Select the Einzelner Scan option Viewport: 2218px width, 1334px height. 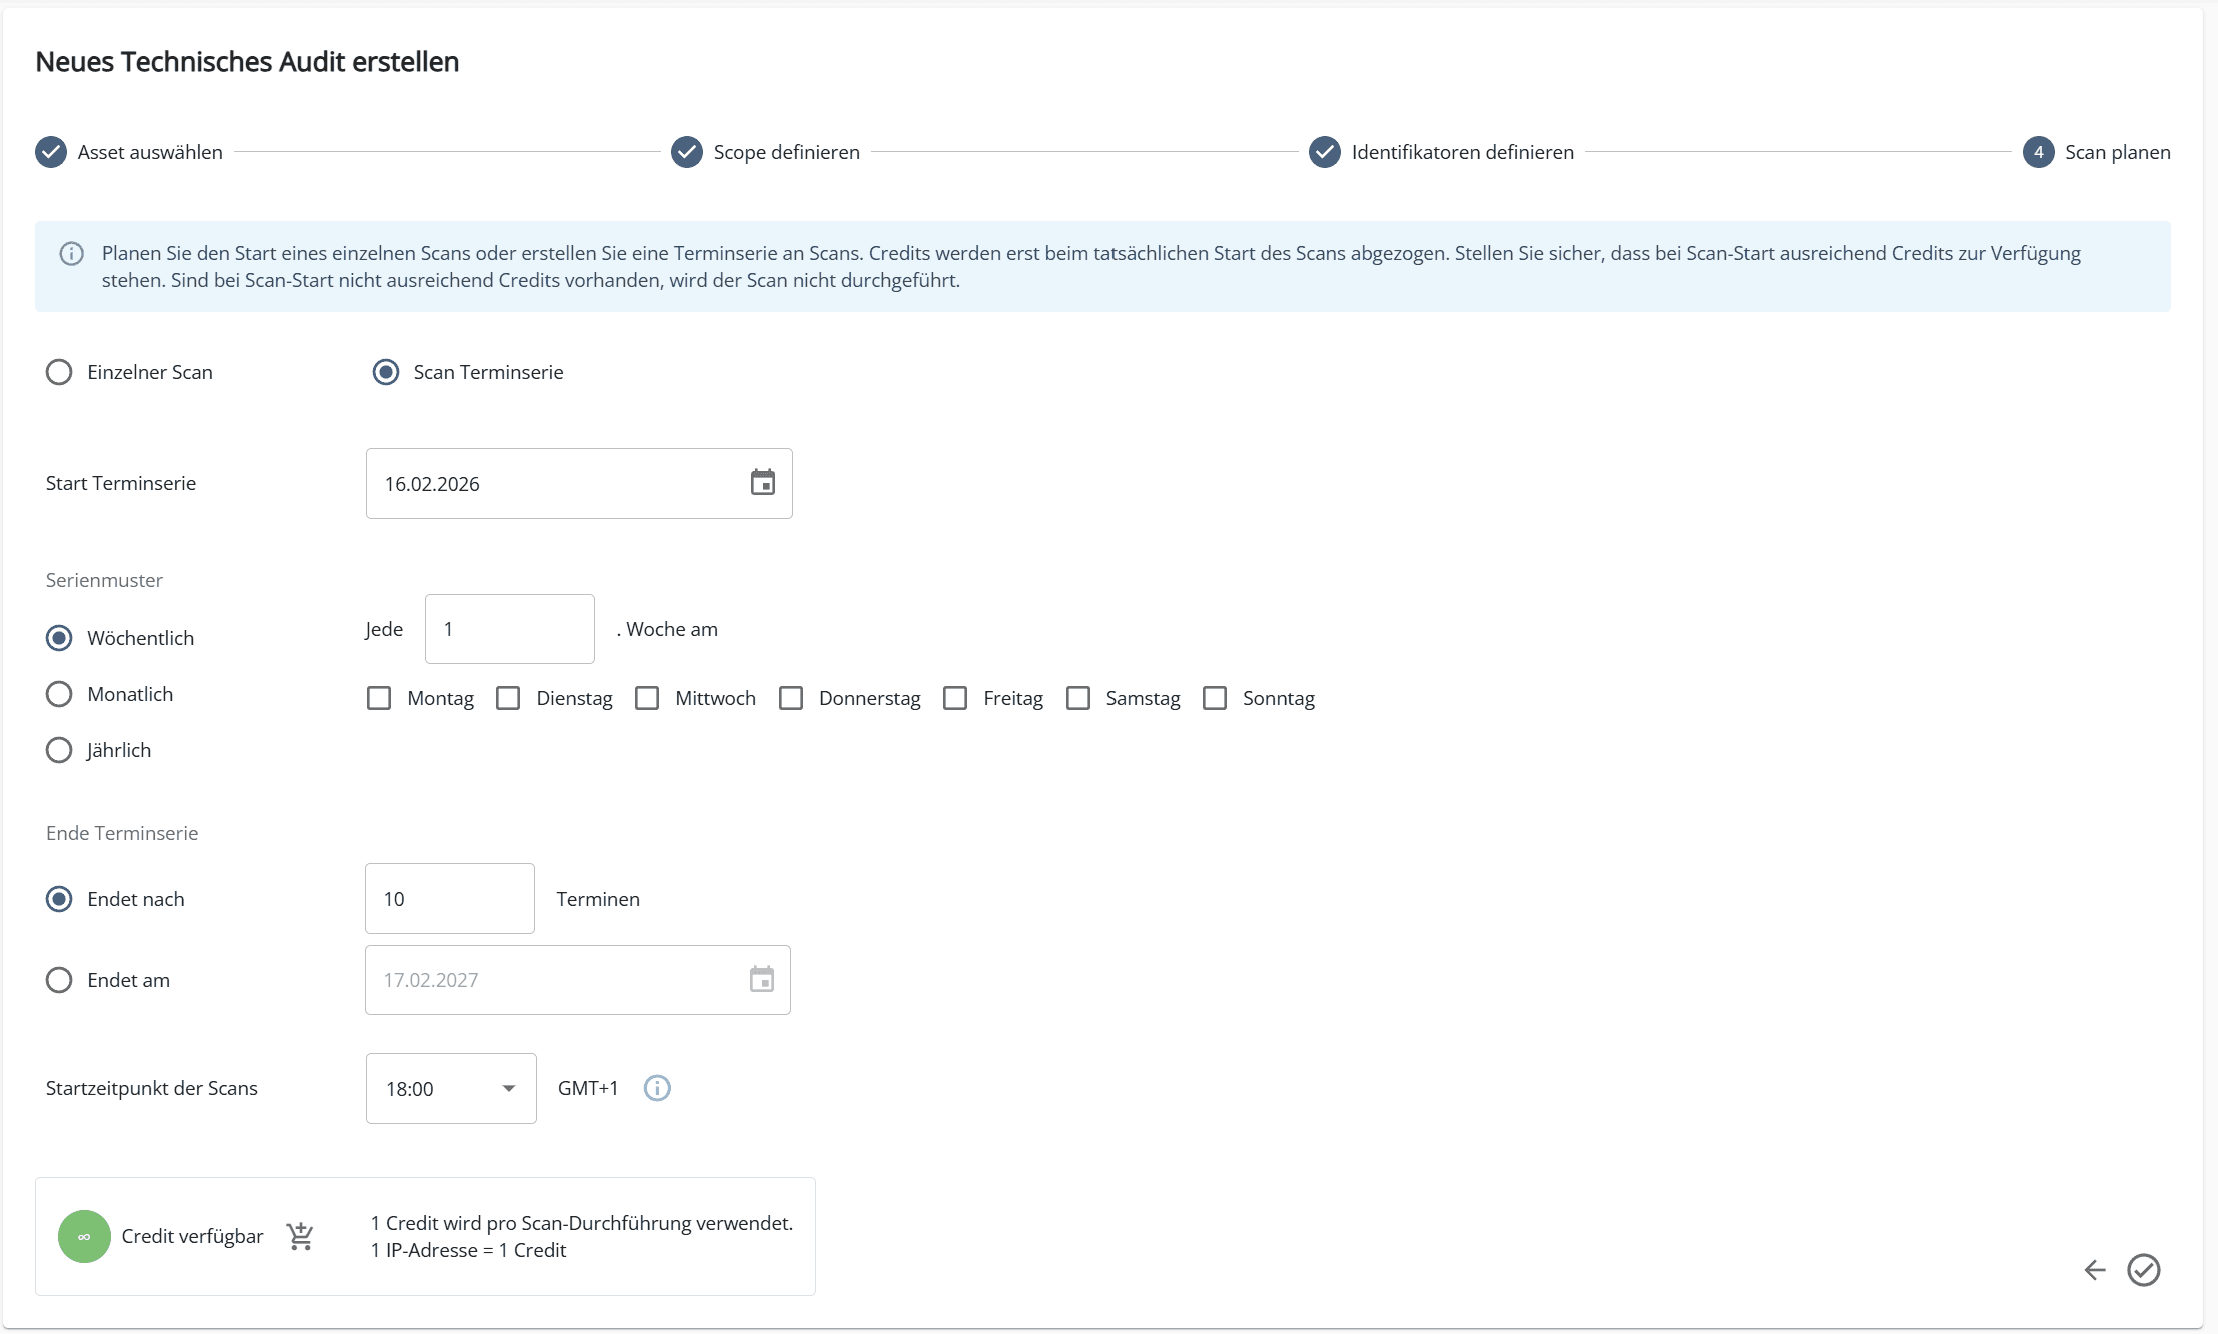59,371
